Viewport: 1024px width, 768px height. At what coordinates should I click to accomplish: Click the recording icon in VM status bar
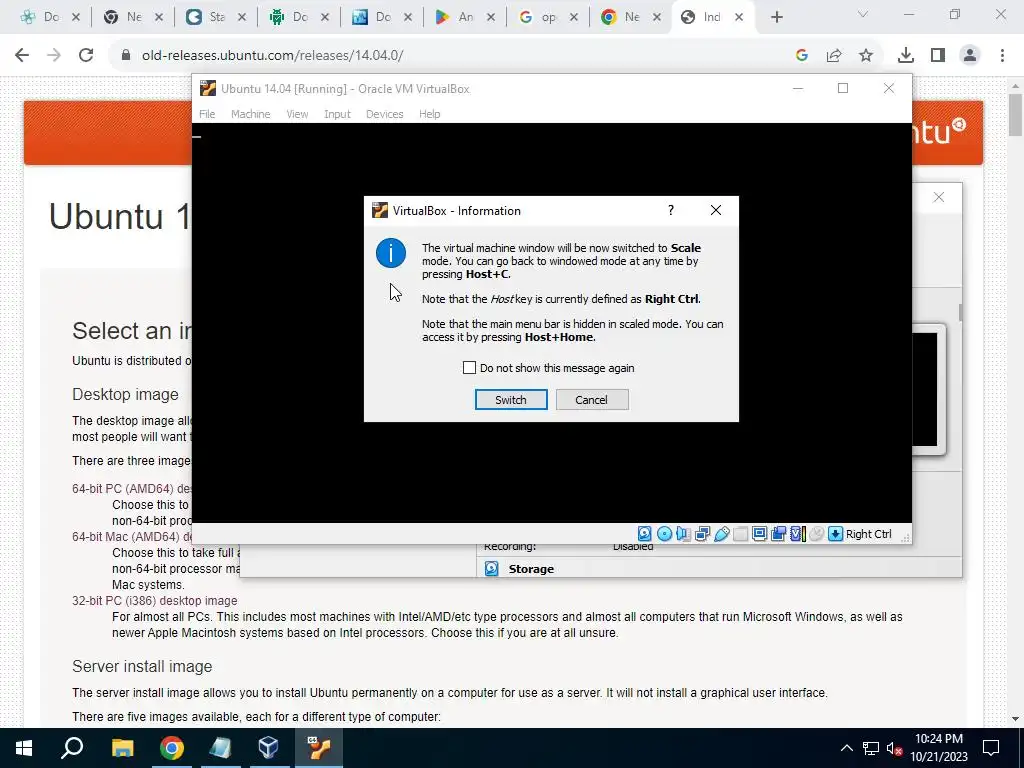point(778,534)
